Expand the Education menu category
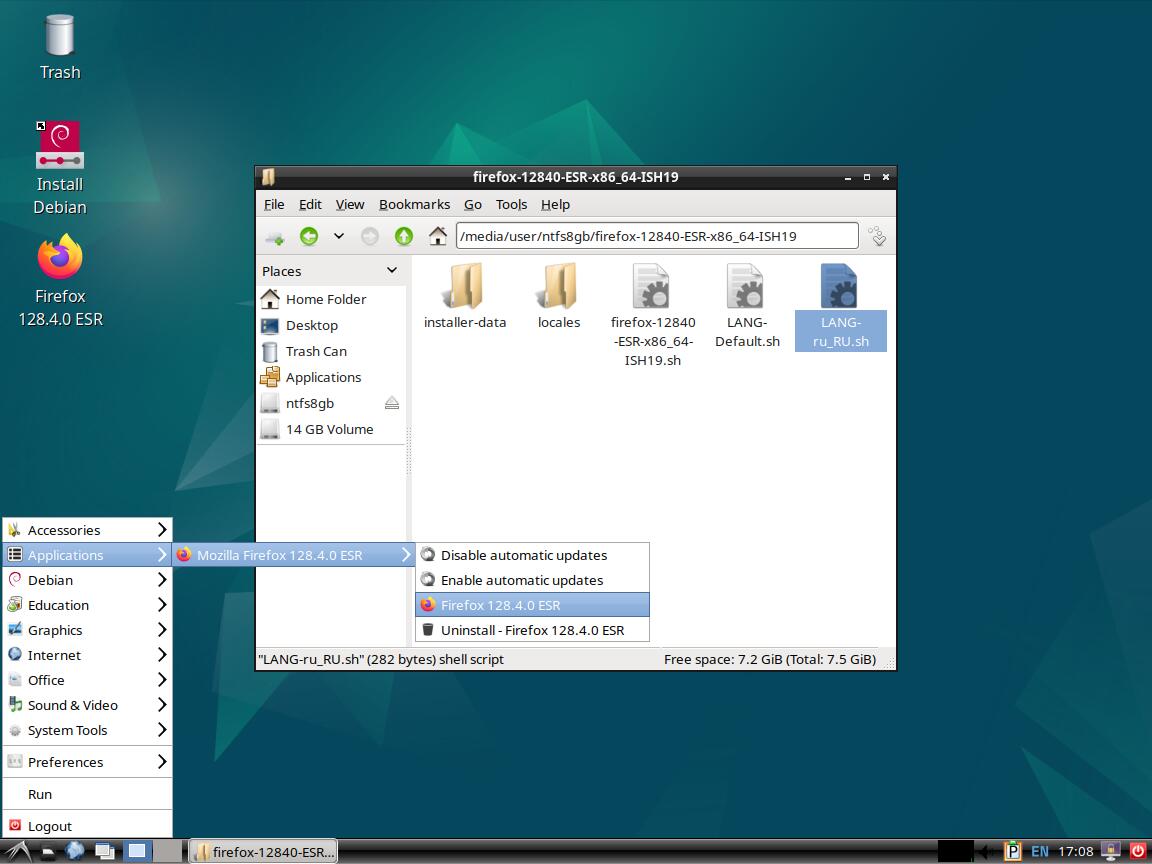The height and width of the screenshot is (864, 1152). point(87,605)
